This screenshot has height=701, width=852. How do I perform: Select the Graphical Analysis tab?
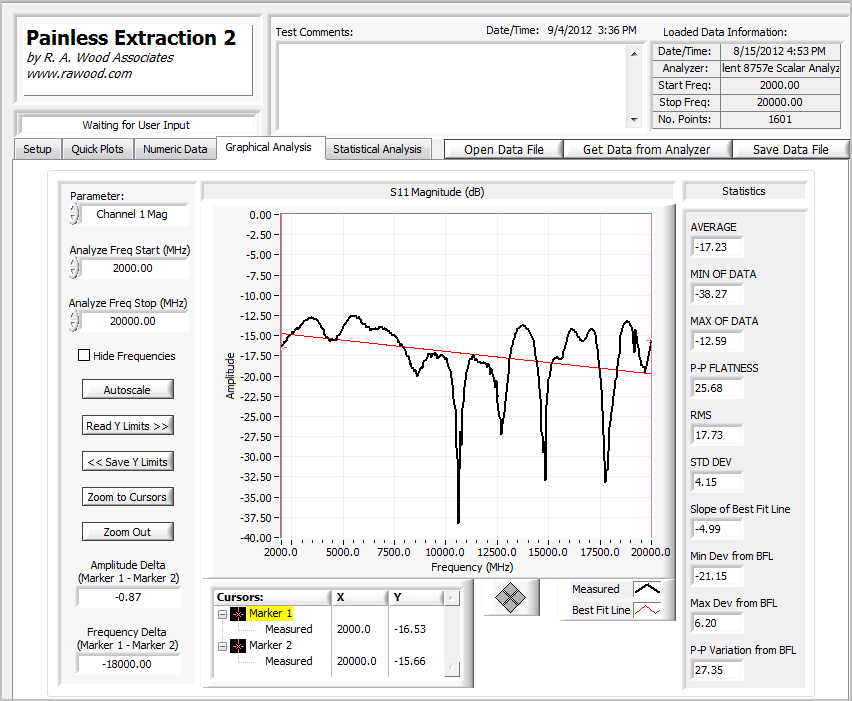point(268,147)
